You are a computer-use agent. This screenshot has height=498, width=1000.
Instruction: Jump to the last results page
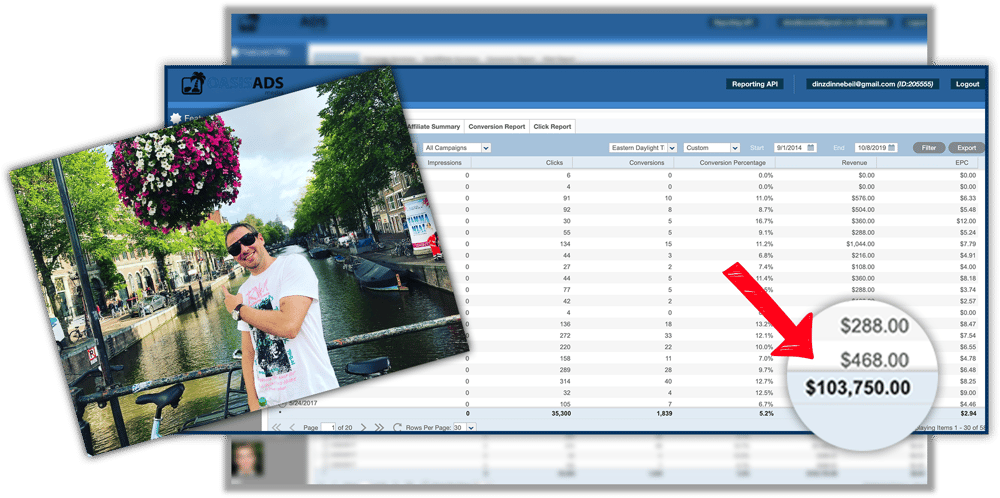coord(379,427)
